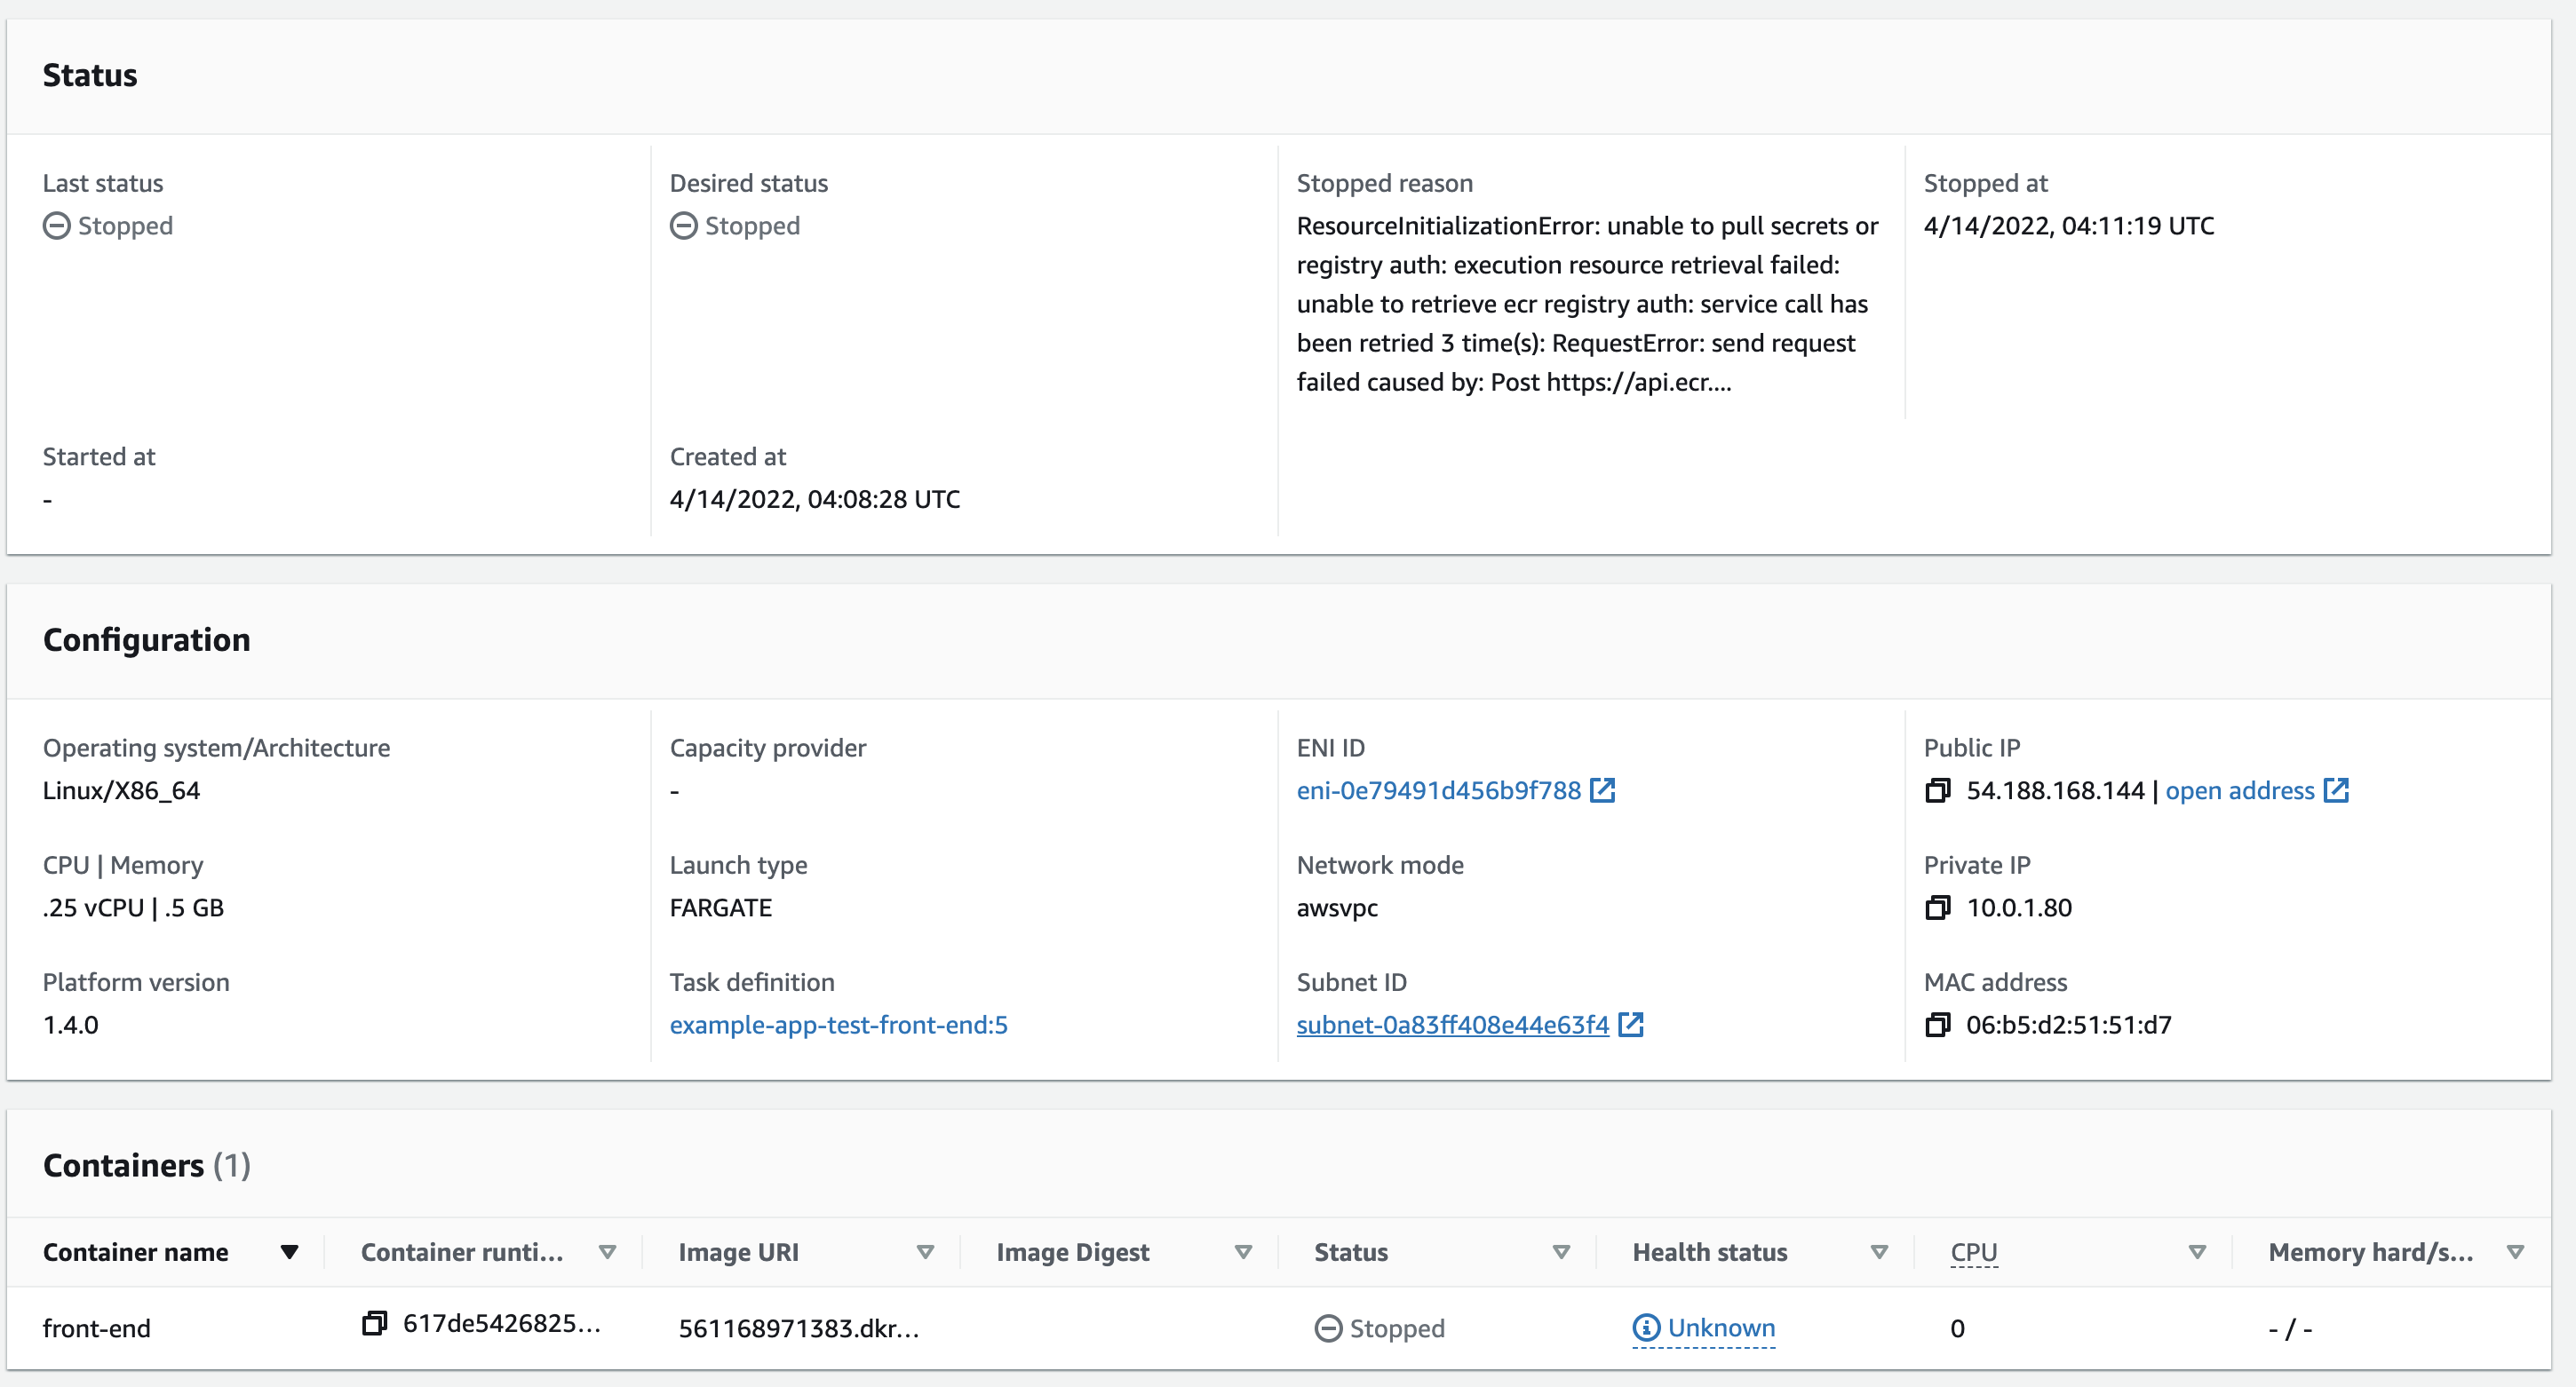Open the Image URI column filter
This screenshot has width=2576, height=1387.
tap(925, 1251)
